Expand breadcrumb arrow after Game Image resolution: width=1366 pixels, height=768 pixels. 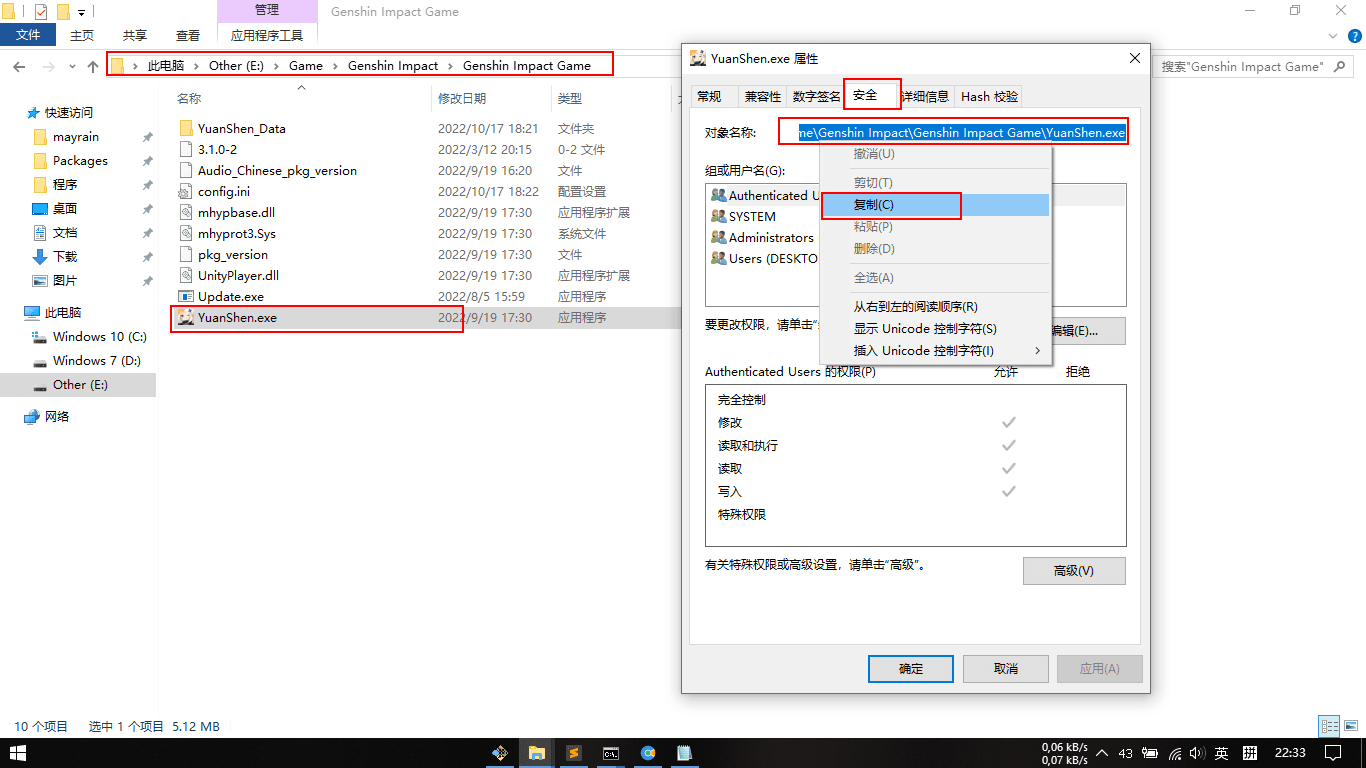pyautogui.click(x=335, y=66)
